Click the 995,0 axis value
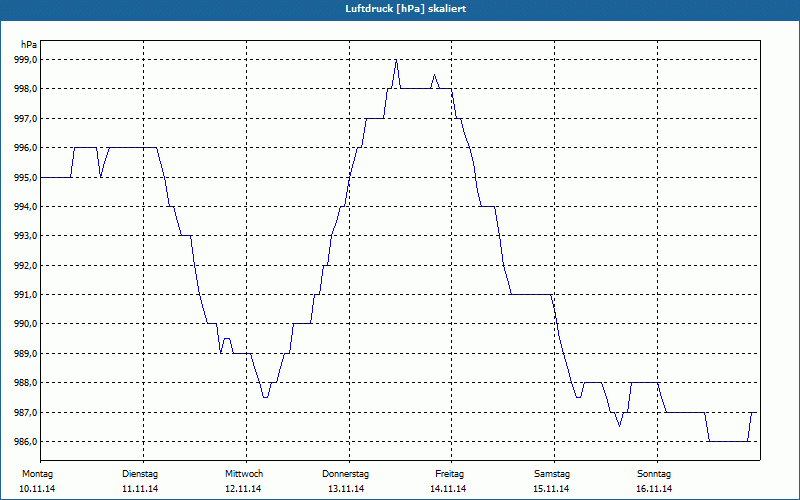Viewport: 800px width, 500px height. click(x=26, y=178)
